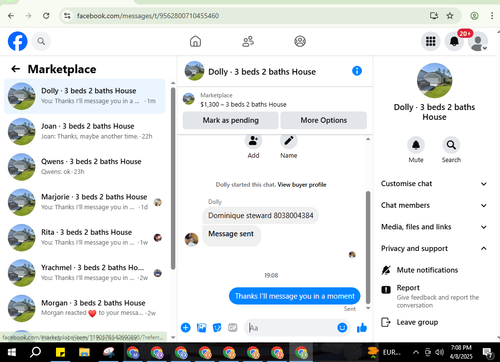
Task: Open Chrome profile icon in toolbar
Action: pos(474,16)
